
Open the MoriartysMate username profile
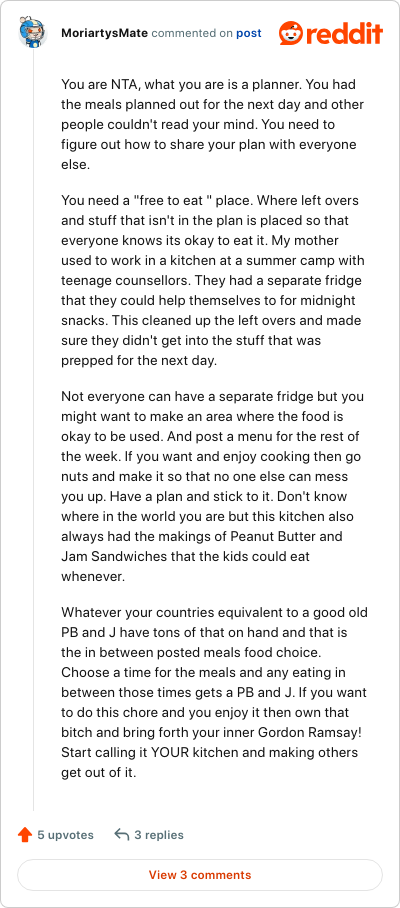coord(105,34)
